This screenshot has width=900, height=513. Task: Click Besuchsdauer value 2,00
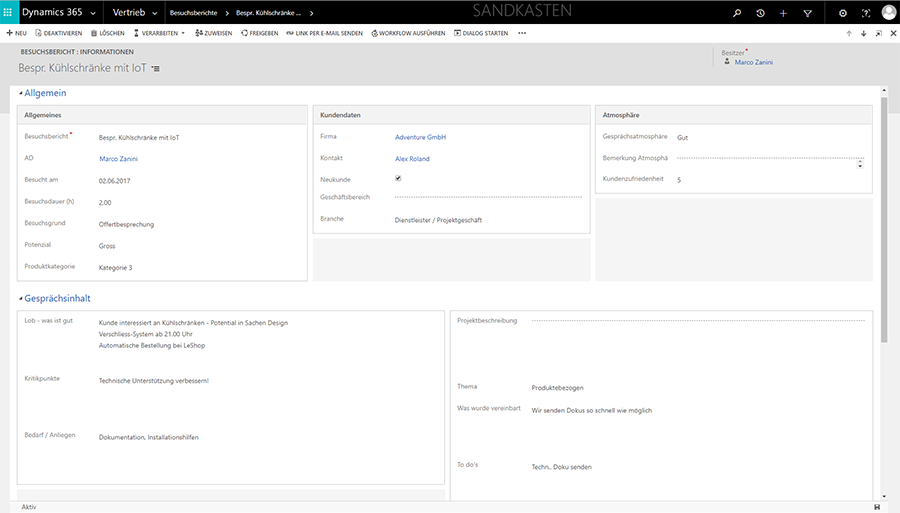coord(105,203)
